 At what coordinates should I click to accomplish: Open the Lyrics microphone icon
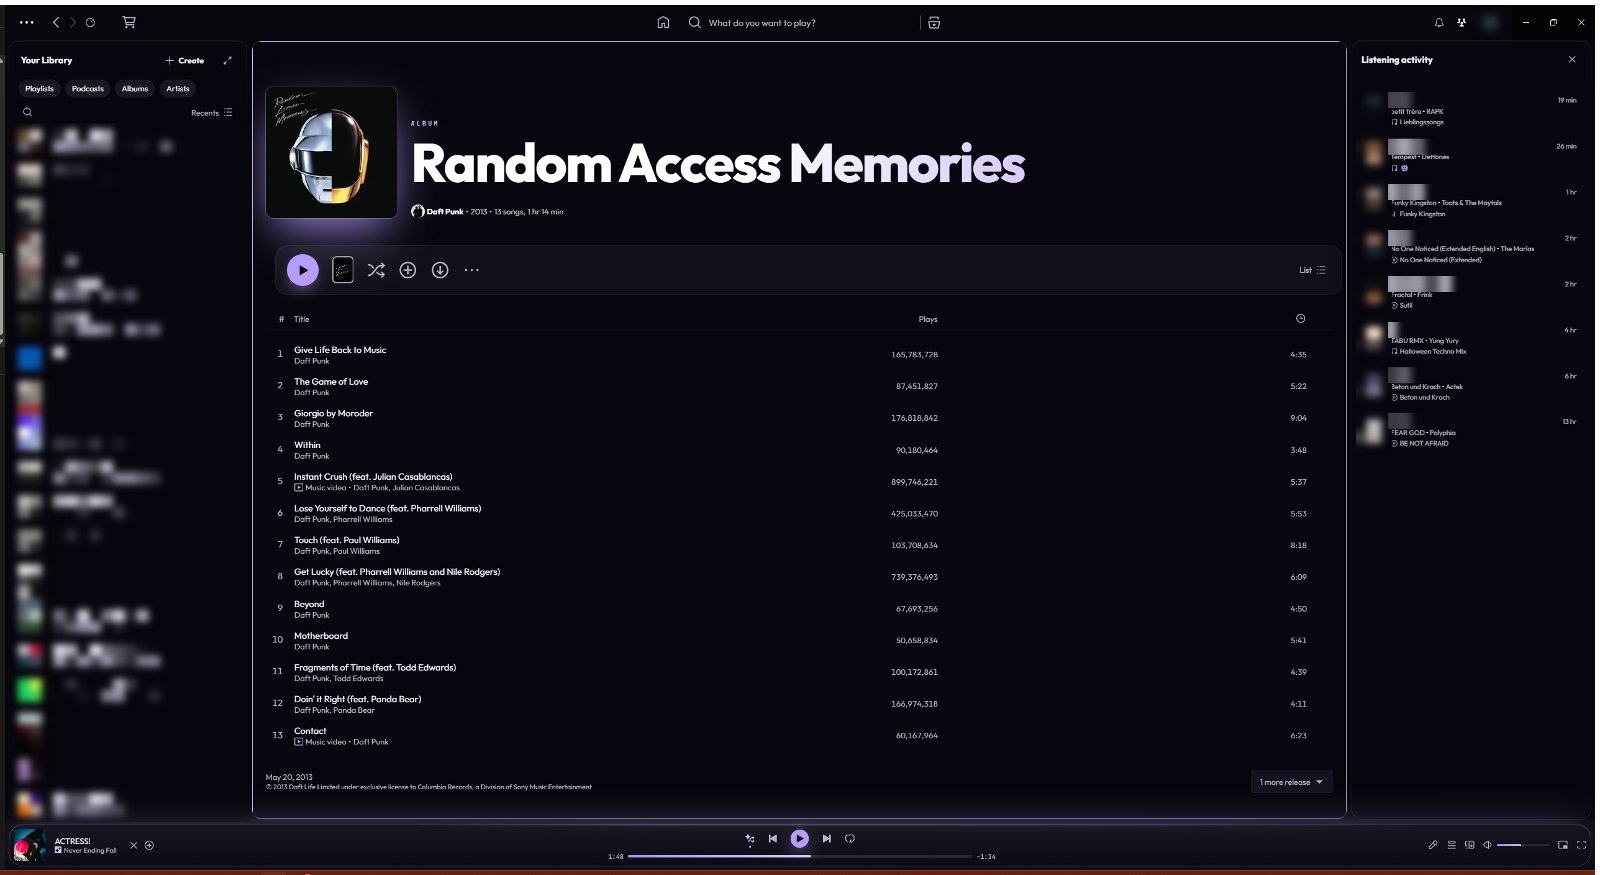coord(1433,845)
